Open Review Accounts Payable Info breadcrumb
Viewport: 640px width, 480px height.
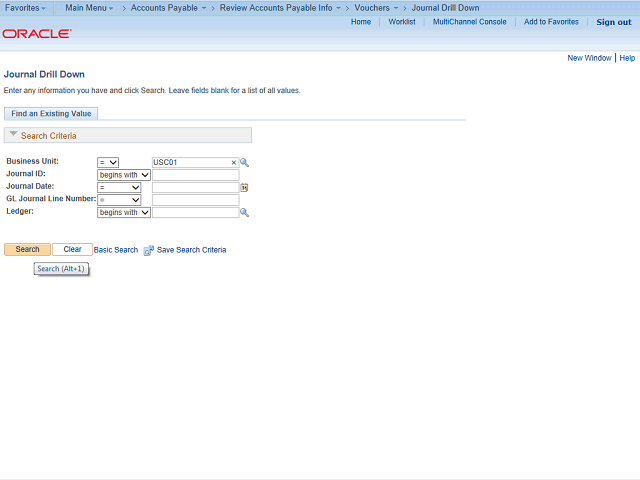coord(280,8)
